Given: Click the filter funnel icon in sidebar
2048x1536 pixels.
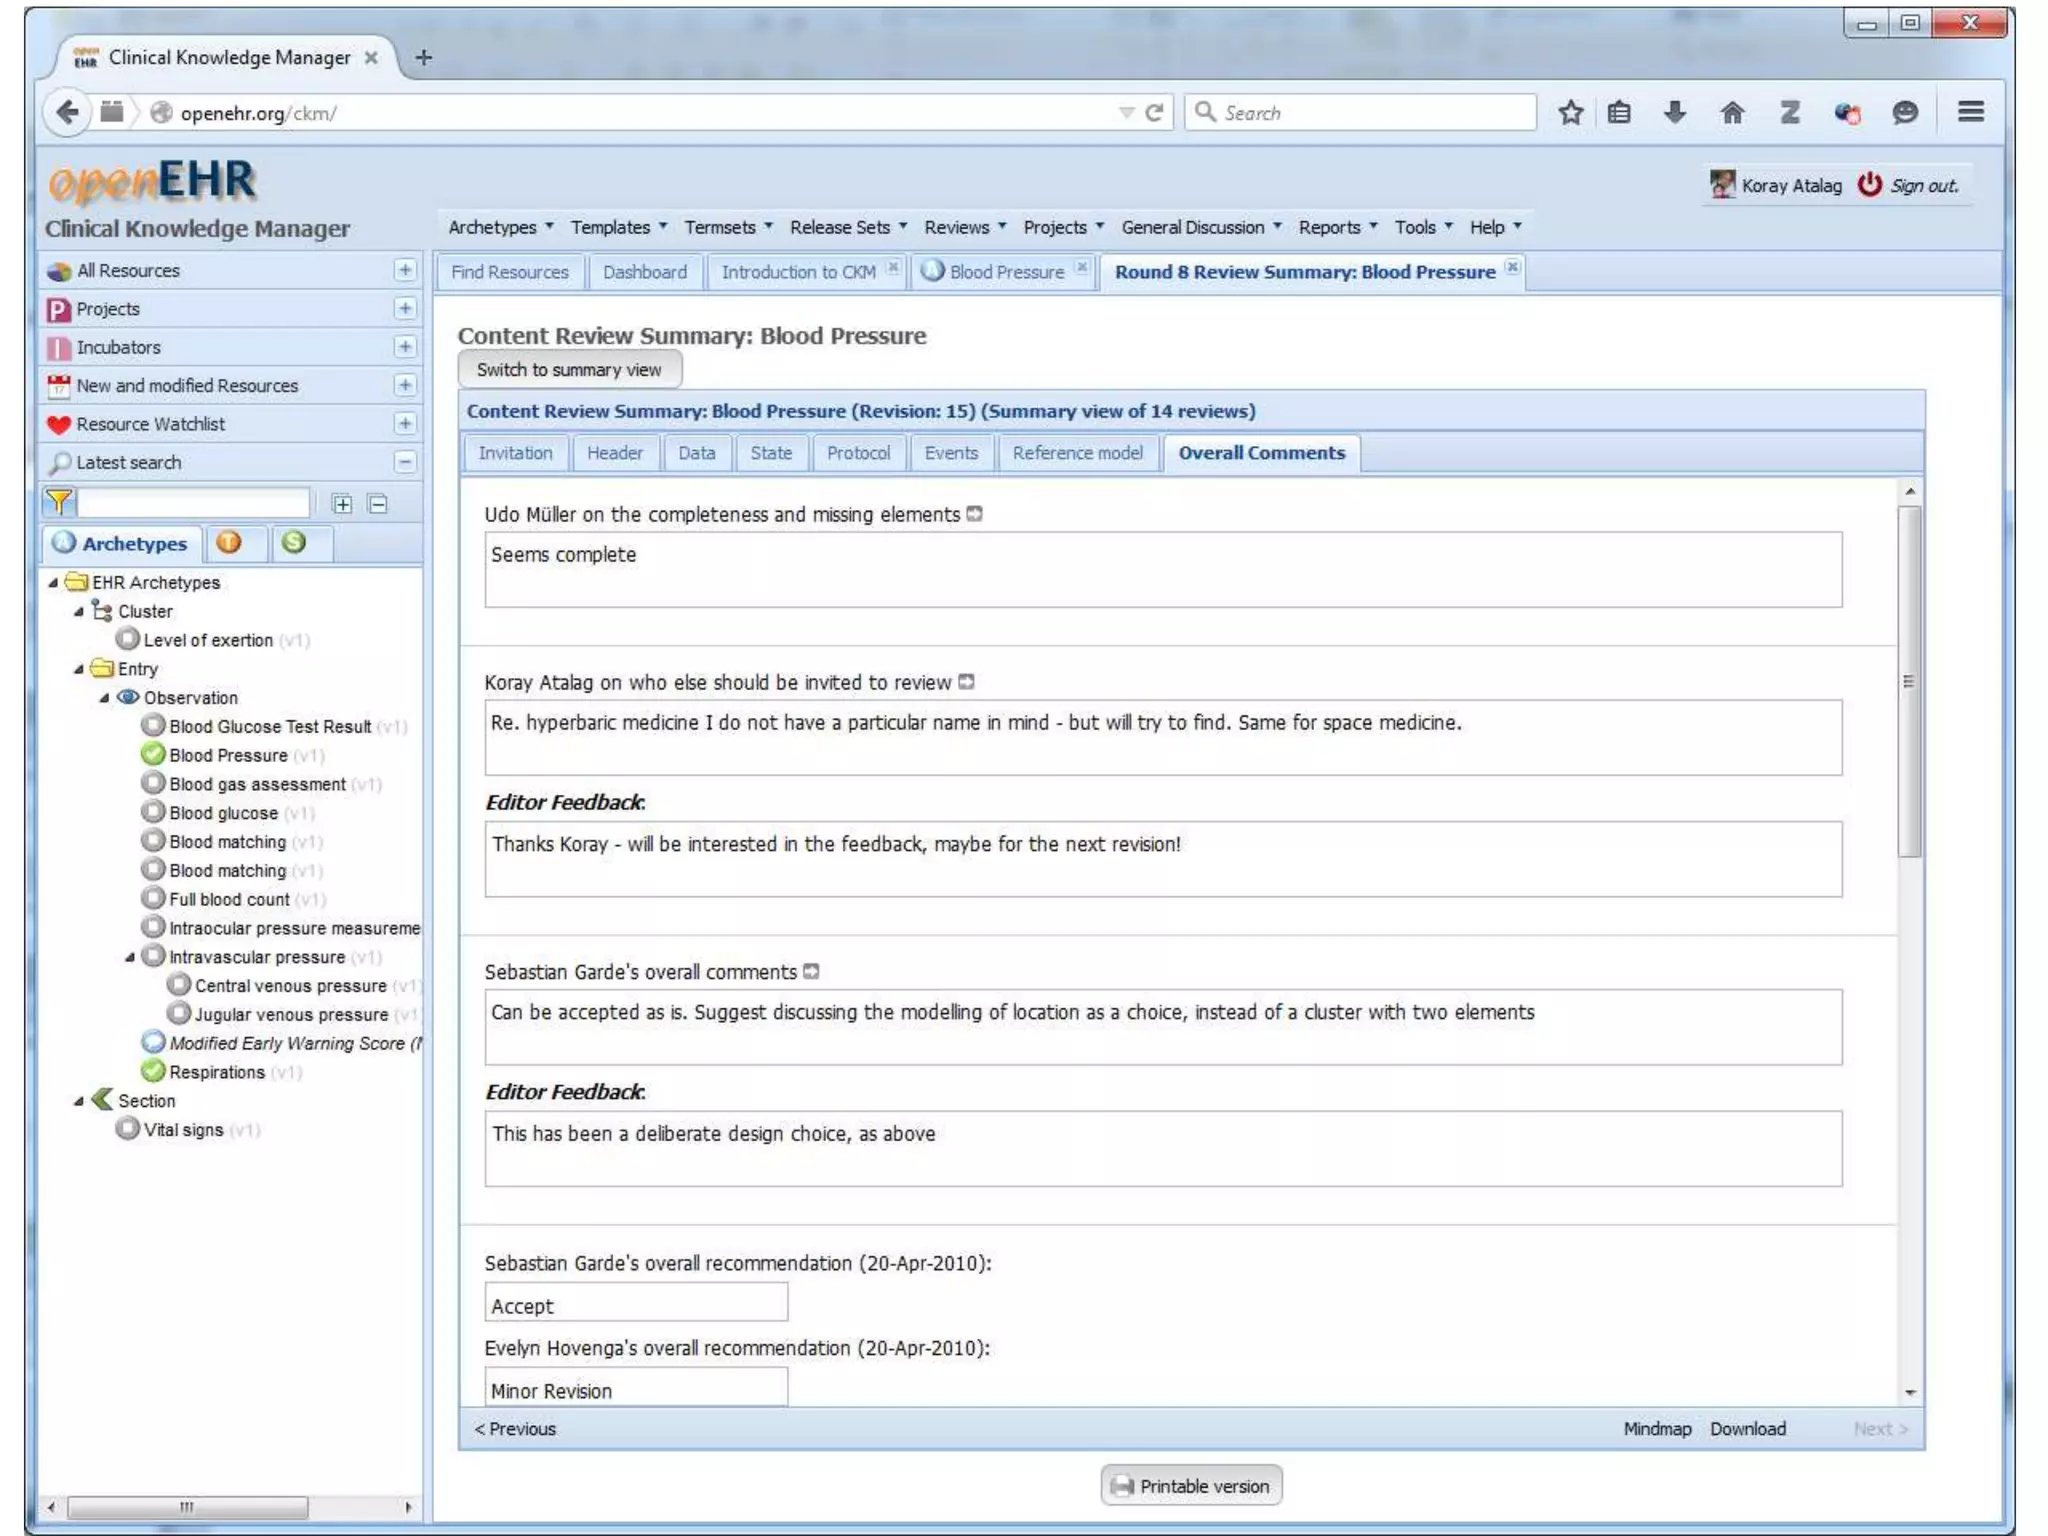Looking at the screenshot, I should pyautogui.click(x=59, y=503).
